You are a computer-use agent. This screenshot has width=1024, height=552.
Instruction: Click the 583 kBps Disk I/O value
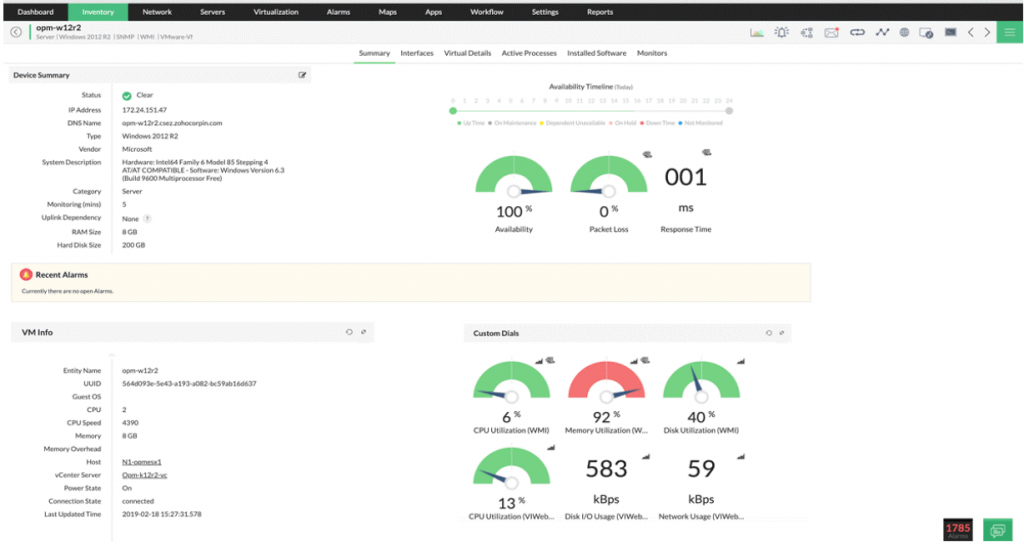point(606,468)
